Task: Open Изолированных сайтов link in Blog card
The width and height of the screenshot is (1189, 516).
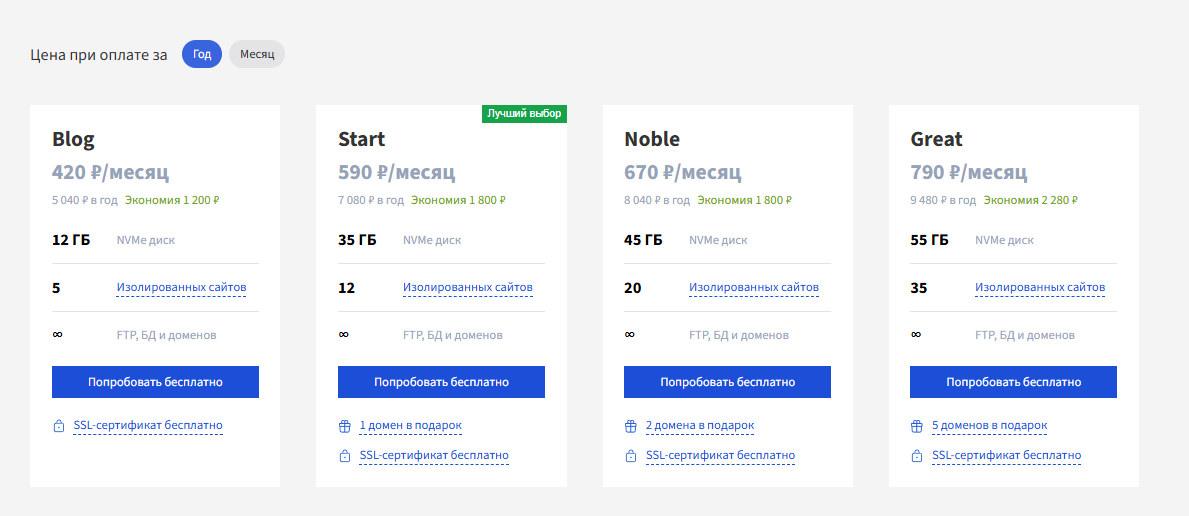Action: point(181,288)
